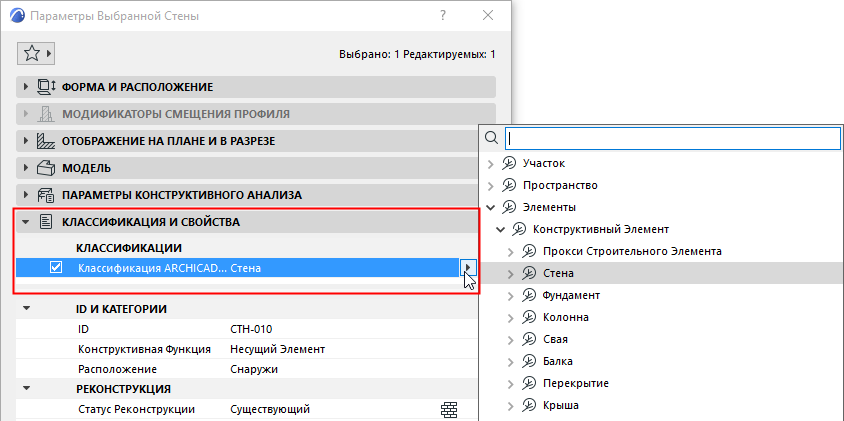Click the profile offset modifiers panel icon
The width and height of the screenshot is (844, 421).
click(46, 114)
